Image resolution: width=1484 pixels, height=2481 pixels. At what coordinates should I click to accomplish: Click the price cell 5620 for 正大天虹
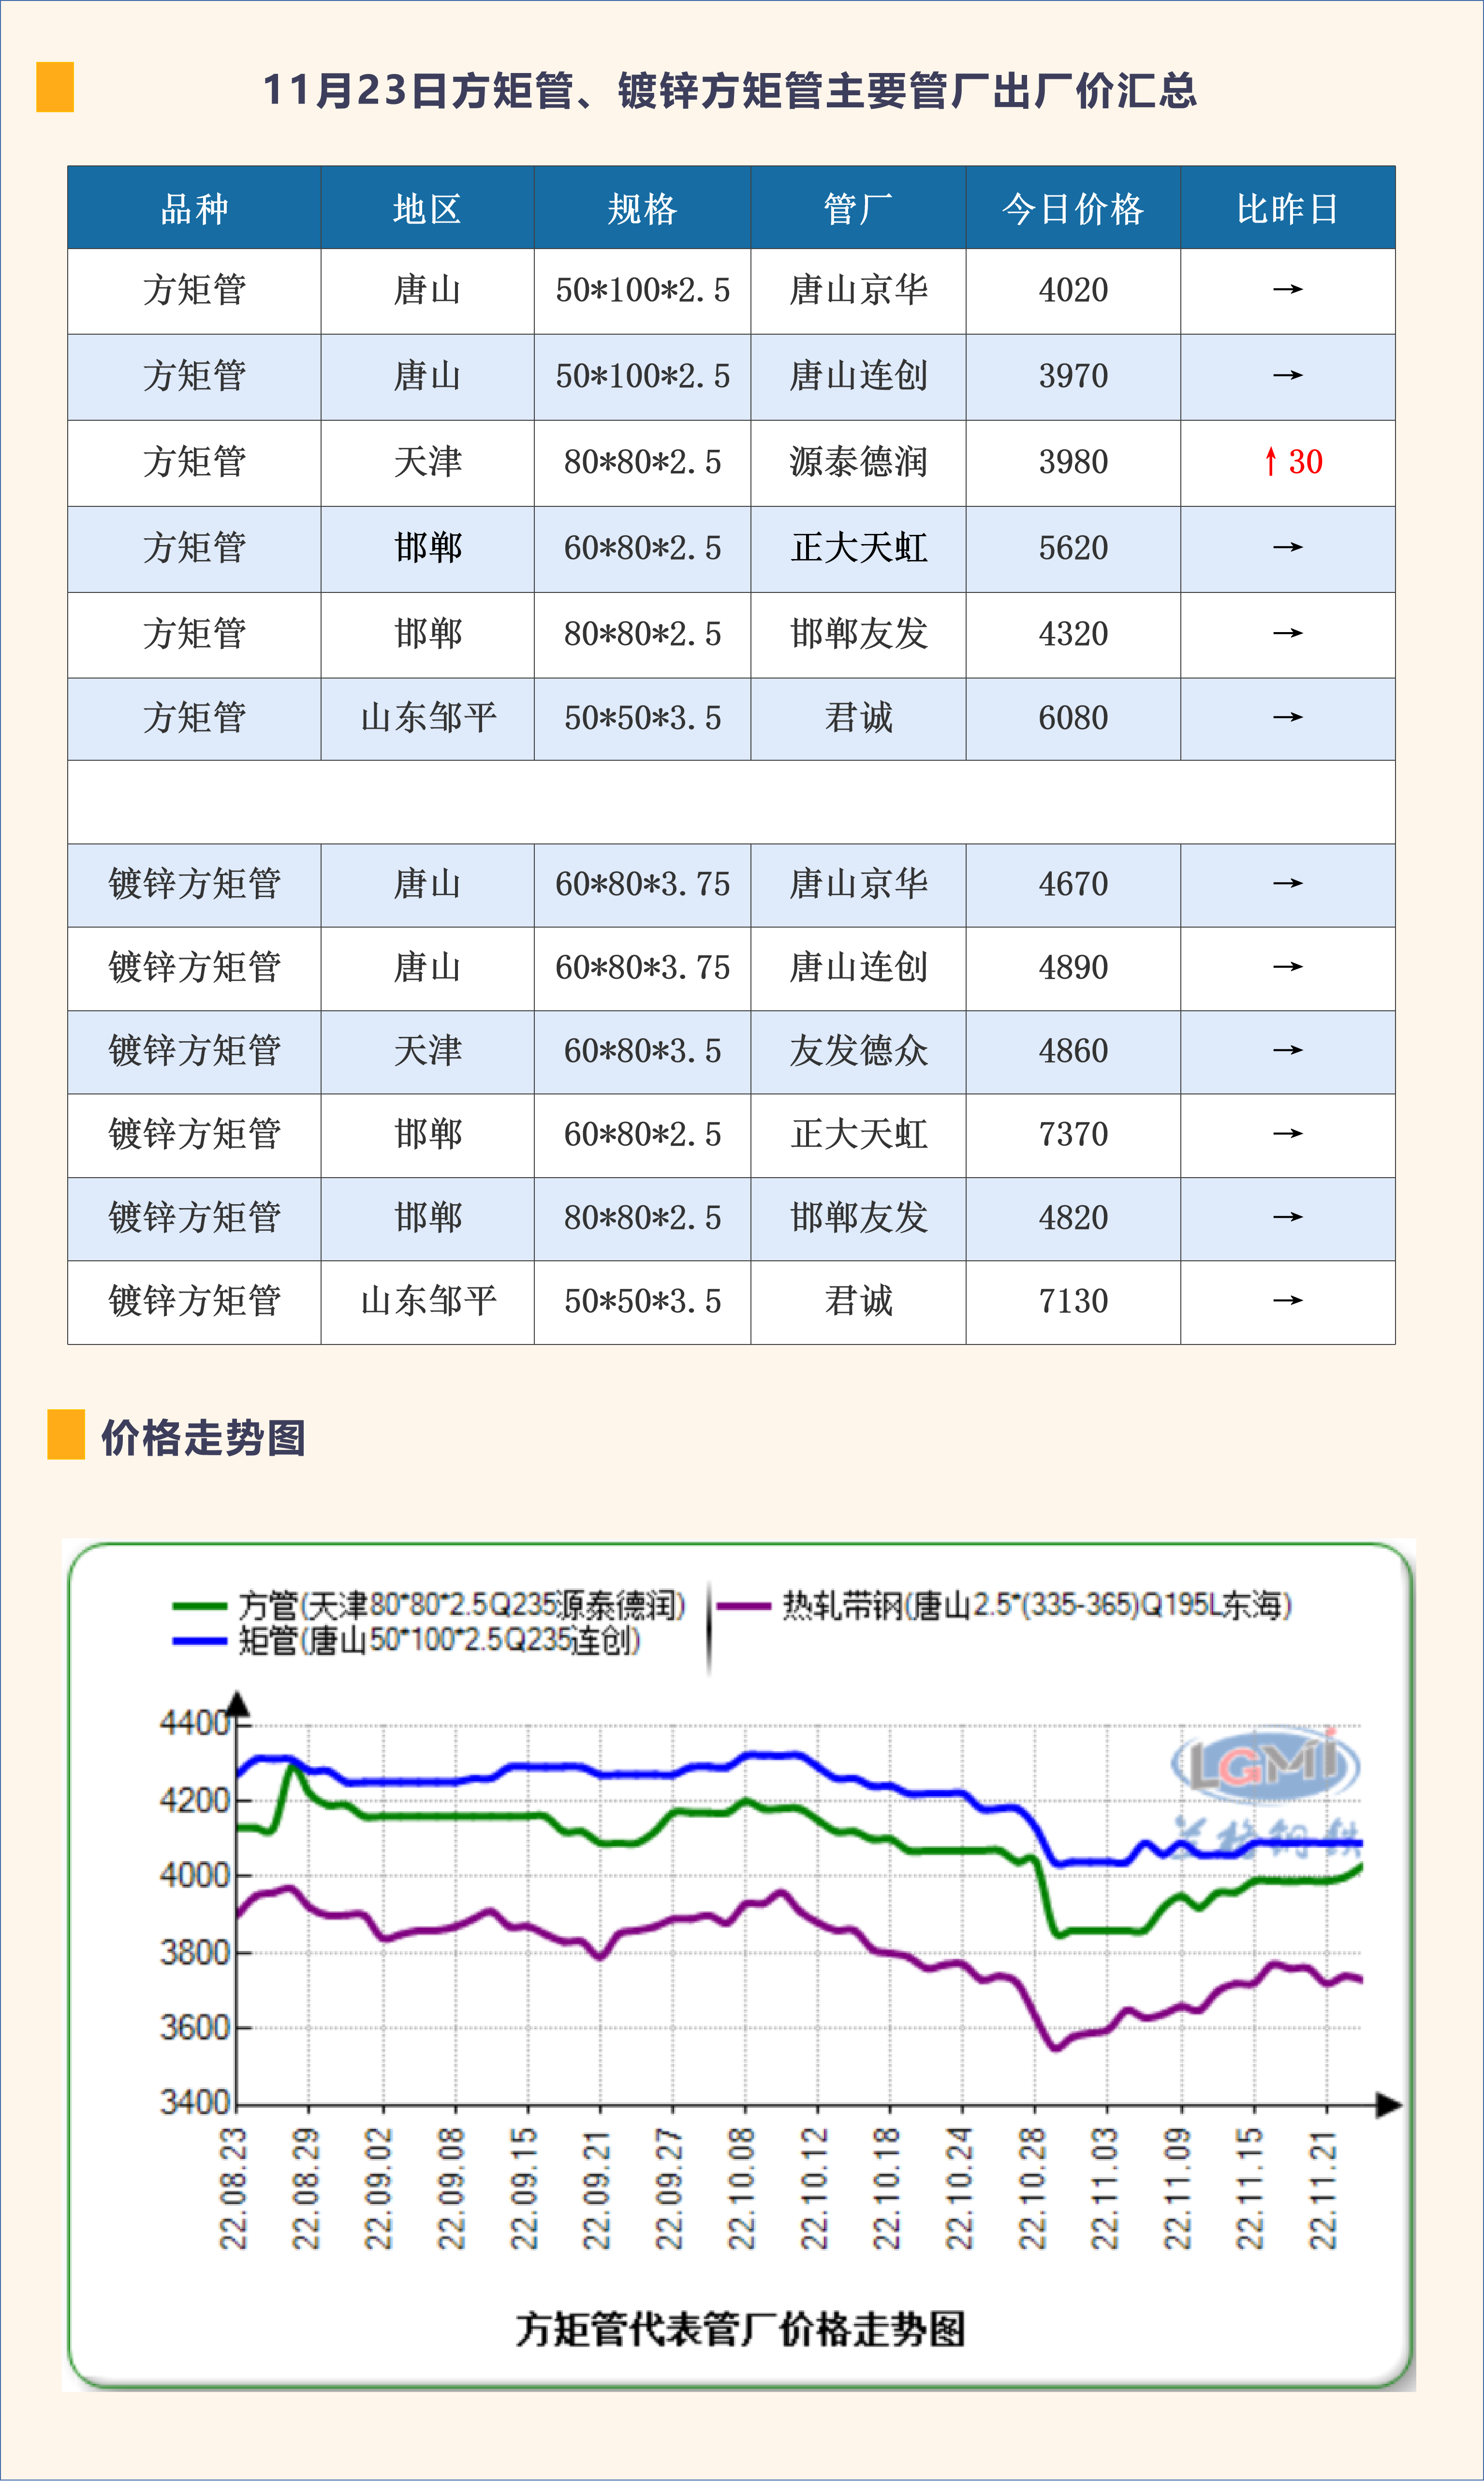[x=1072, y=548]
